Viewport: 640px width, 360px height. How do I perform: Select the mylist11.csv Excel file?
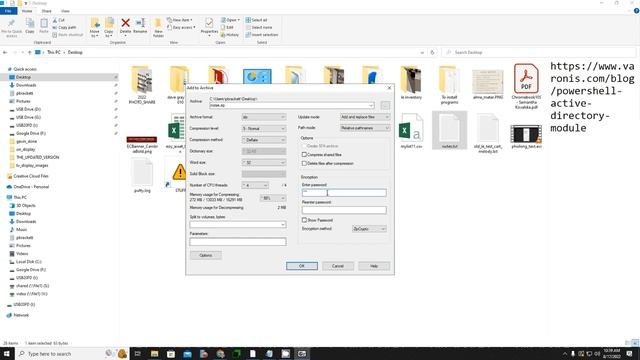pos(411,131)
